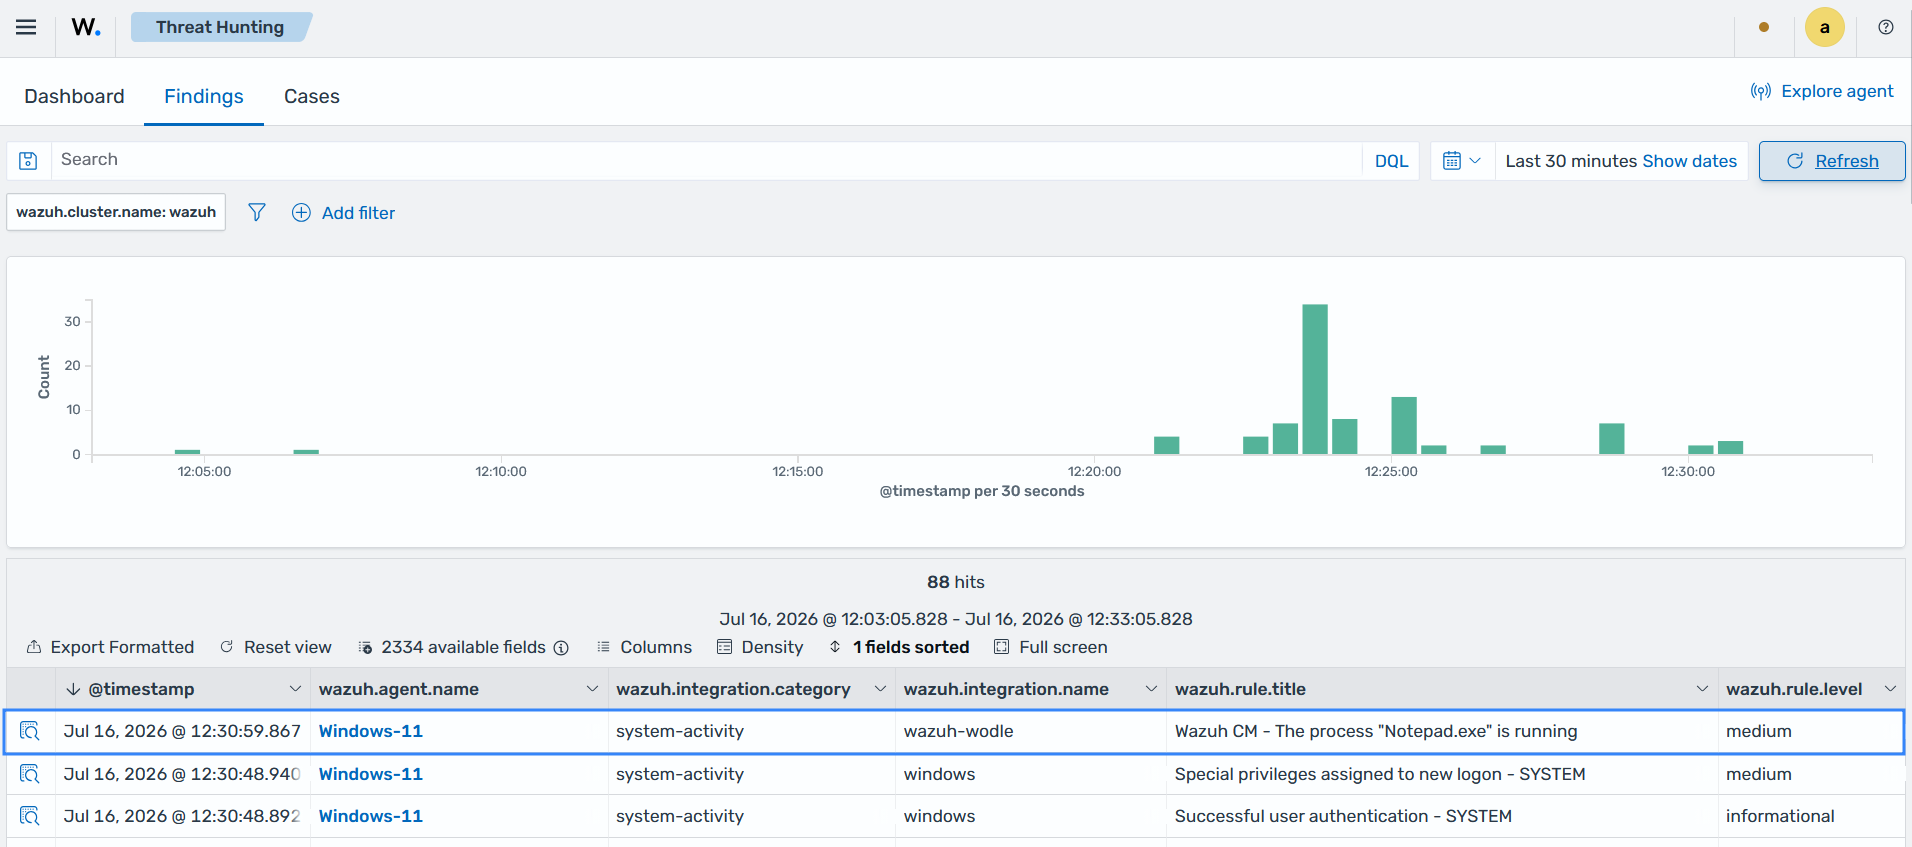Open the 1 fields sorted menu
This screenshot has width=1912, height=847.
[899, 647]
